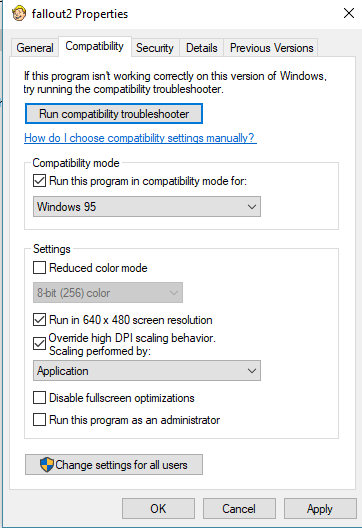Enable Reduced color mode checkbox
This screenshot has width=362, height=528.
point(39,268)
